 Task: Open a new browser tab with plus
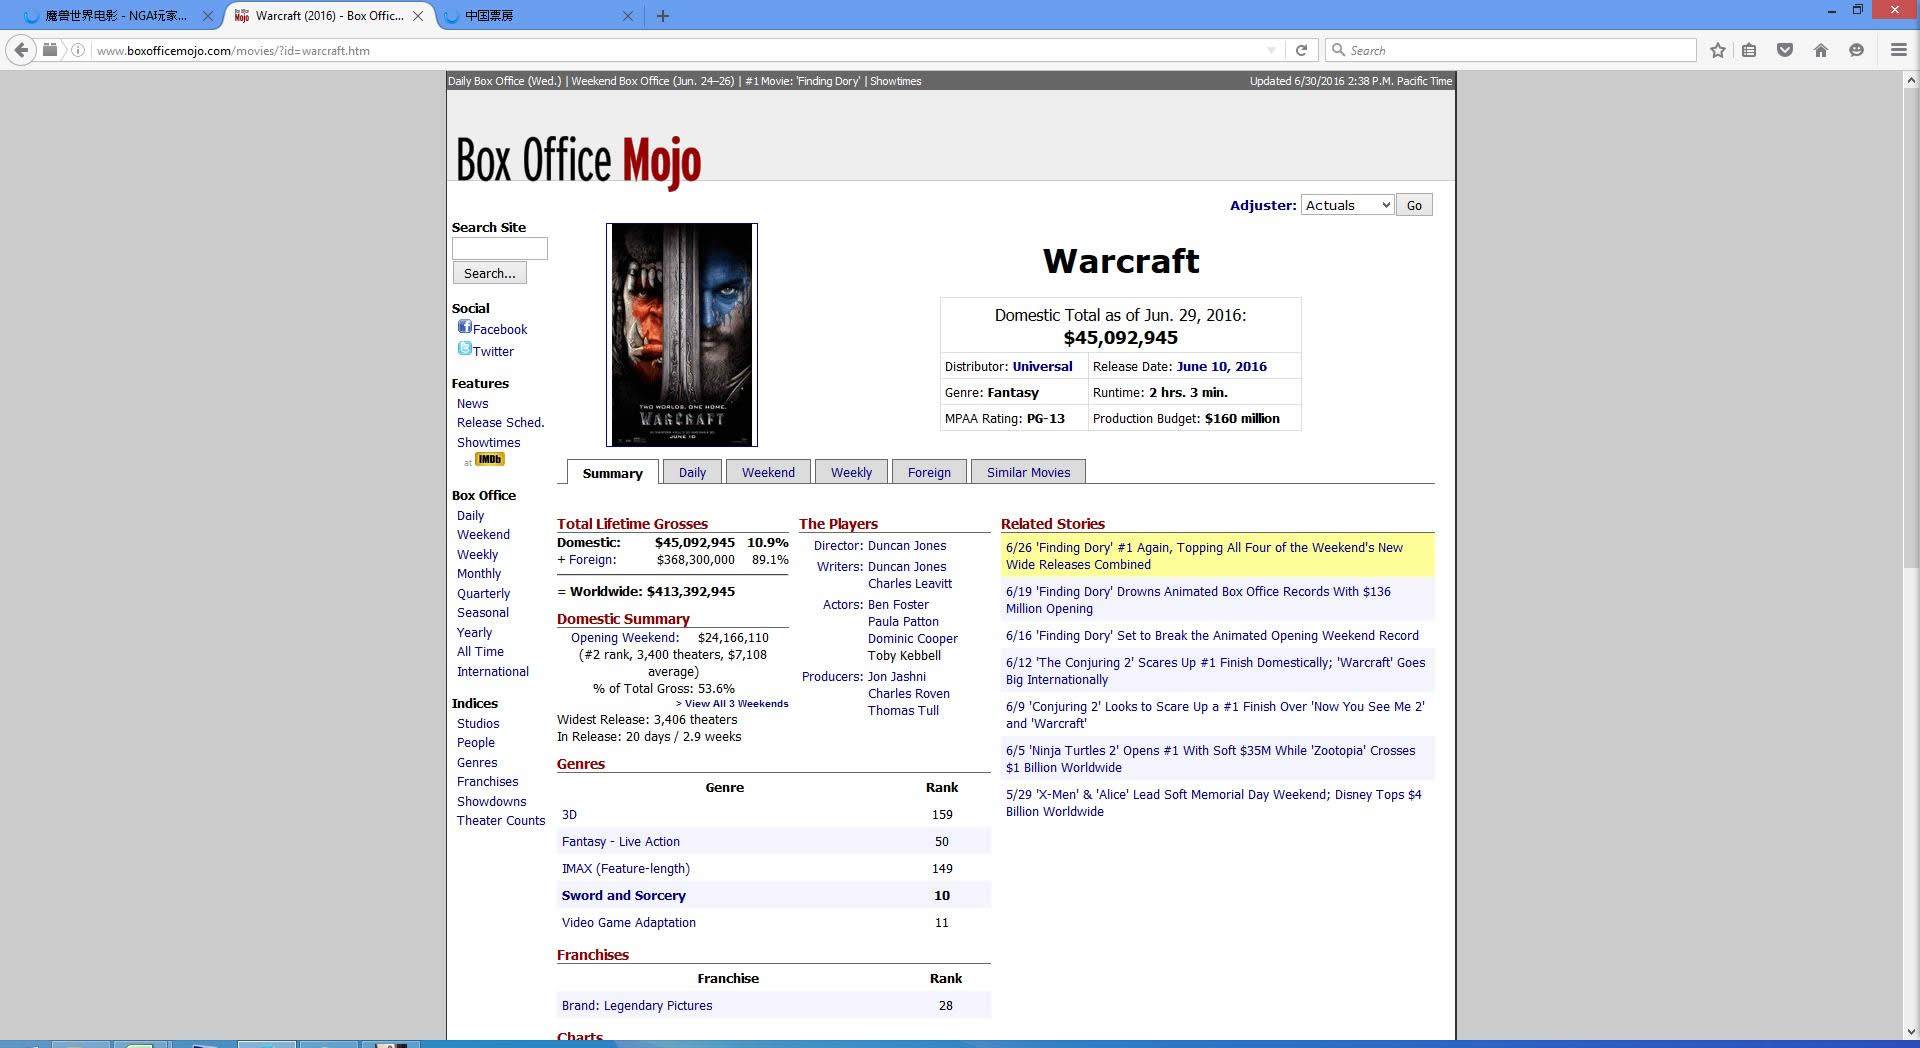(x=662, y=16)
